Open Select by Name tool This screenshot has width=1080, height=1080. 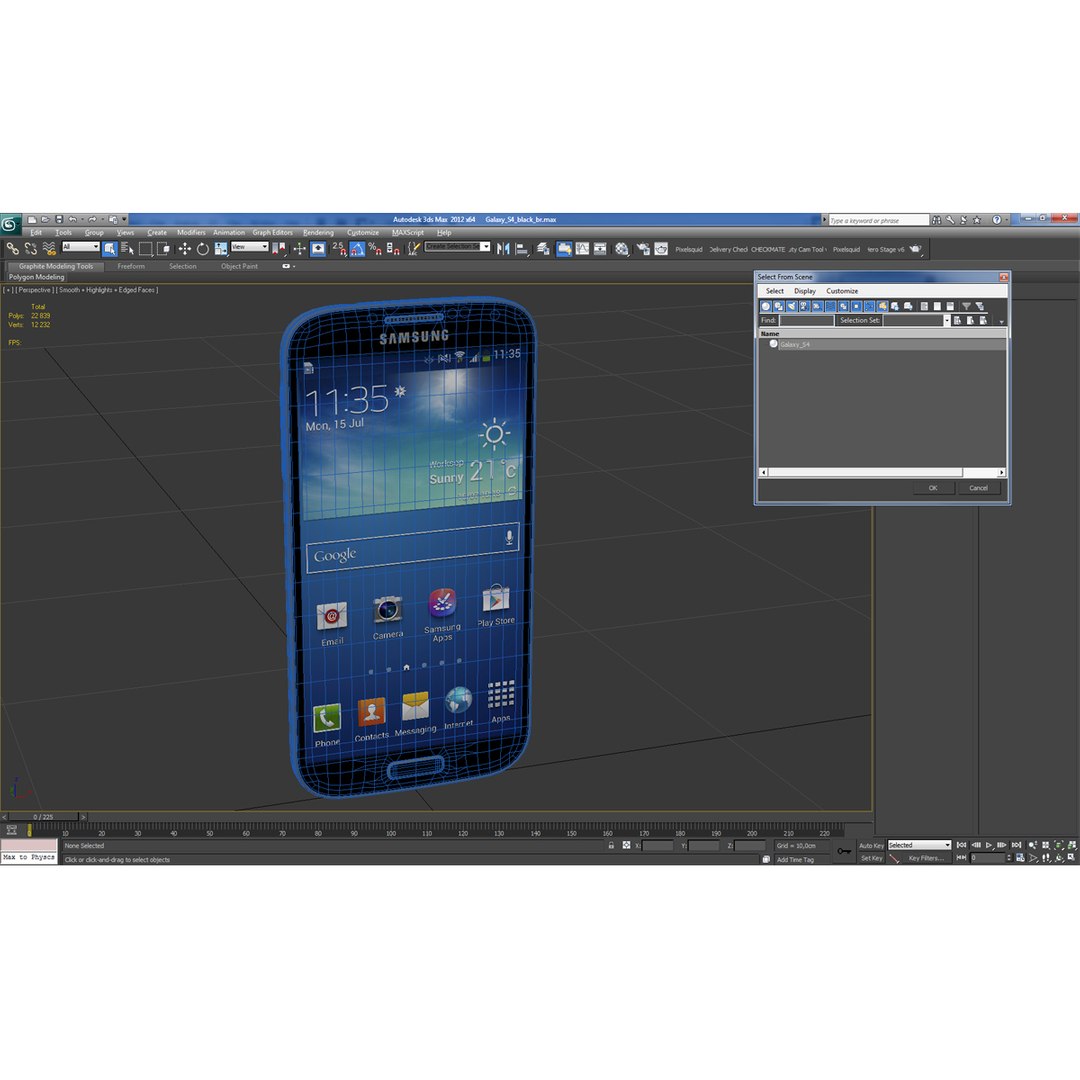pos(127,249)
